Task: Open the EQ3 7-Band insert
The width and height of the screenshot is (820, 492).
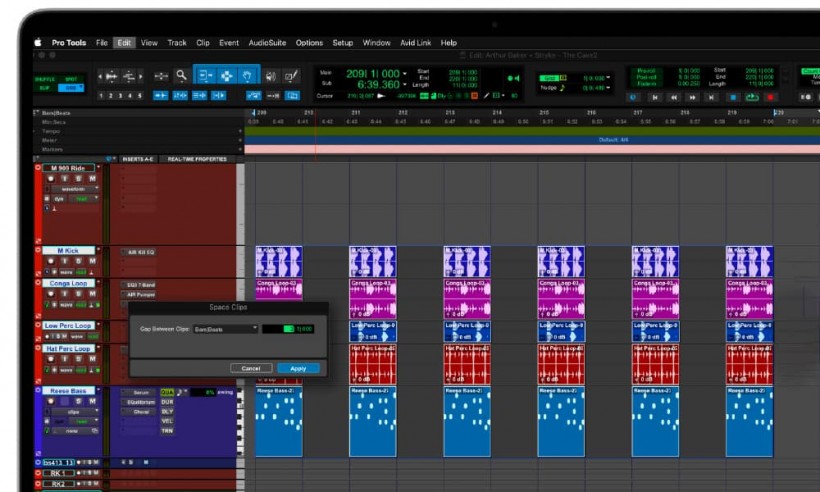Action: pyautogui.click(x=139, y=285)
